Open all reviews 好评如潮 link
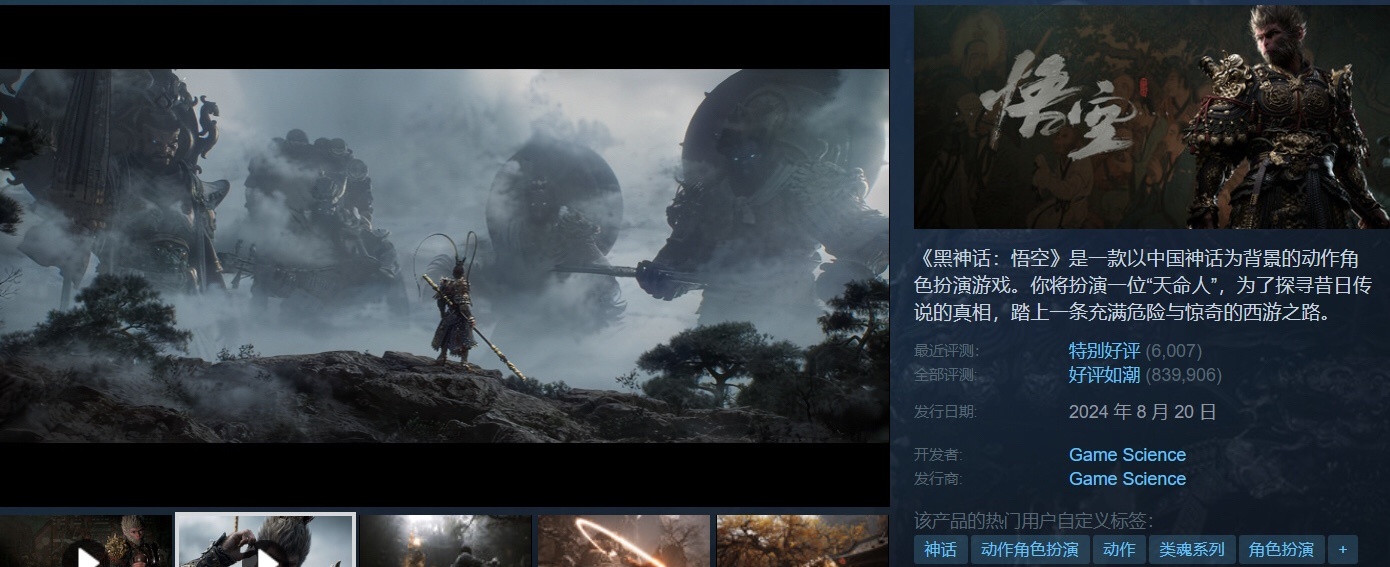This screenshot has width=1390, height=567. click(x=1104, y=375)
